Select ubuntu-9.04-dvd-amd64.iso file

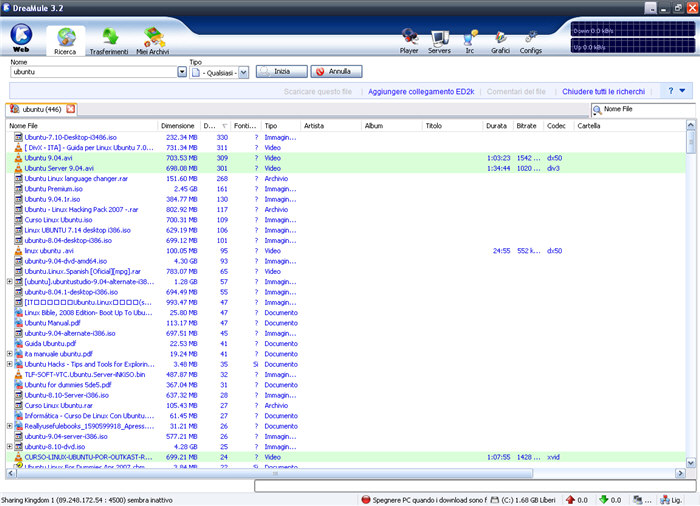[65, 261]
